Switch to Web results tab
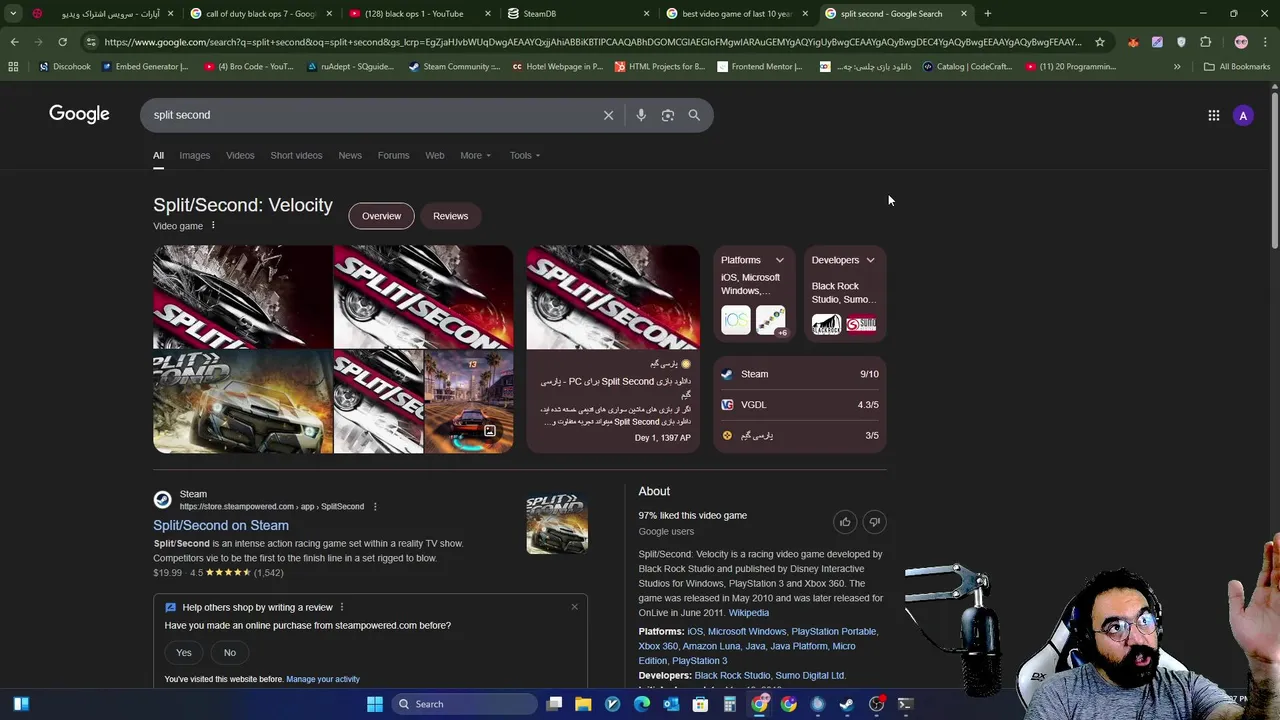 pyautogui.click(x=435, y=155)
